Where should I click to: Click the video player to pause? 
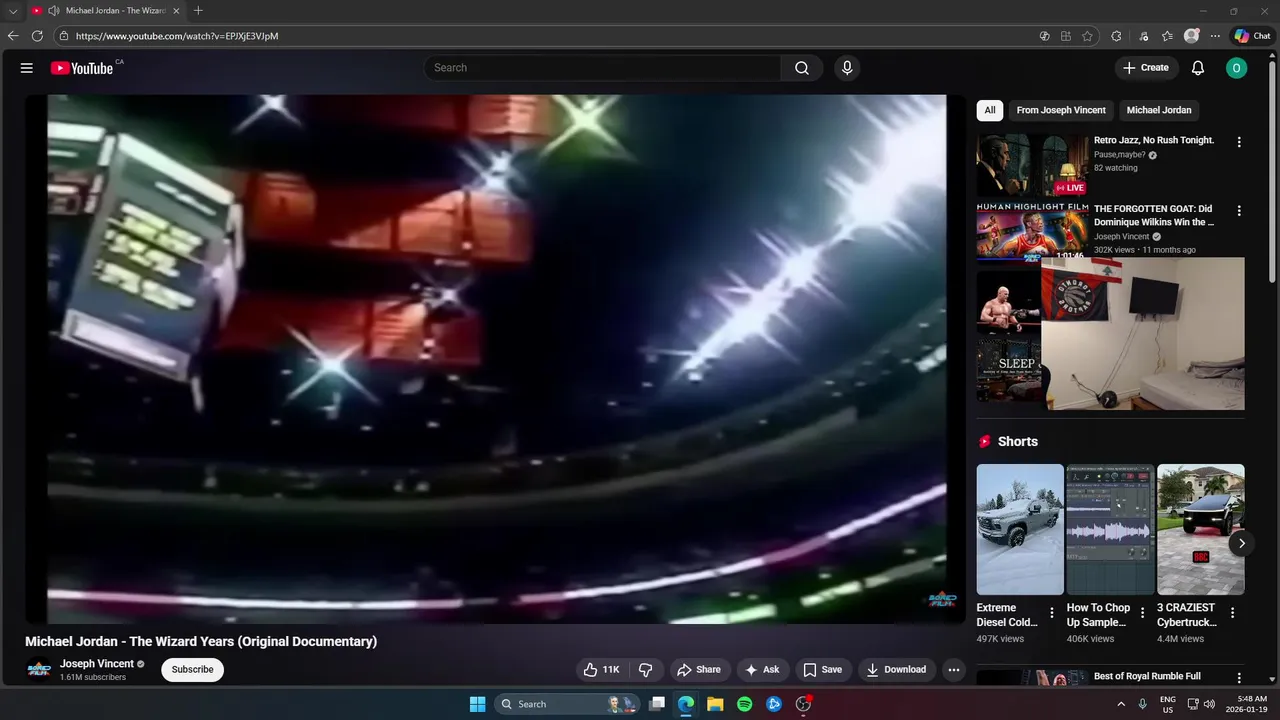tap(496, 359)
